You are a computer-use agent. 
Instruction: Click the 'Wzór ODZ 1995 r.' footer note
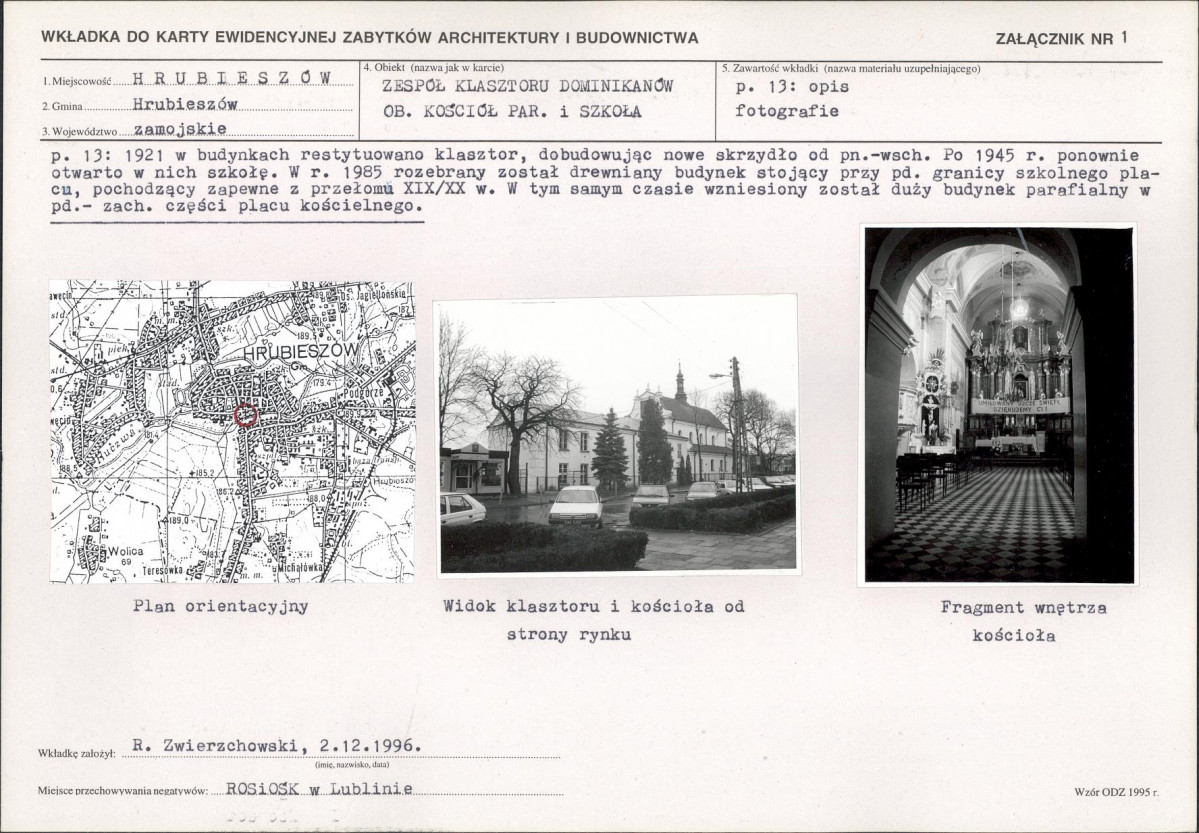[1116, 792]
